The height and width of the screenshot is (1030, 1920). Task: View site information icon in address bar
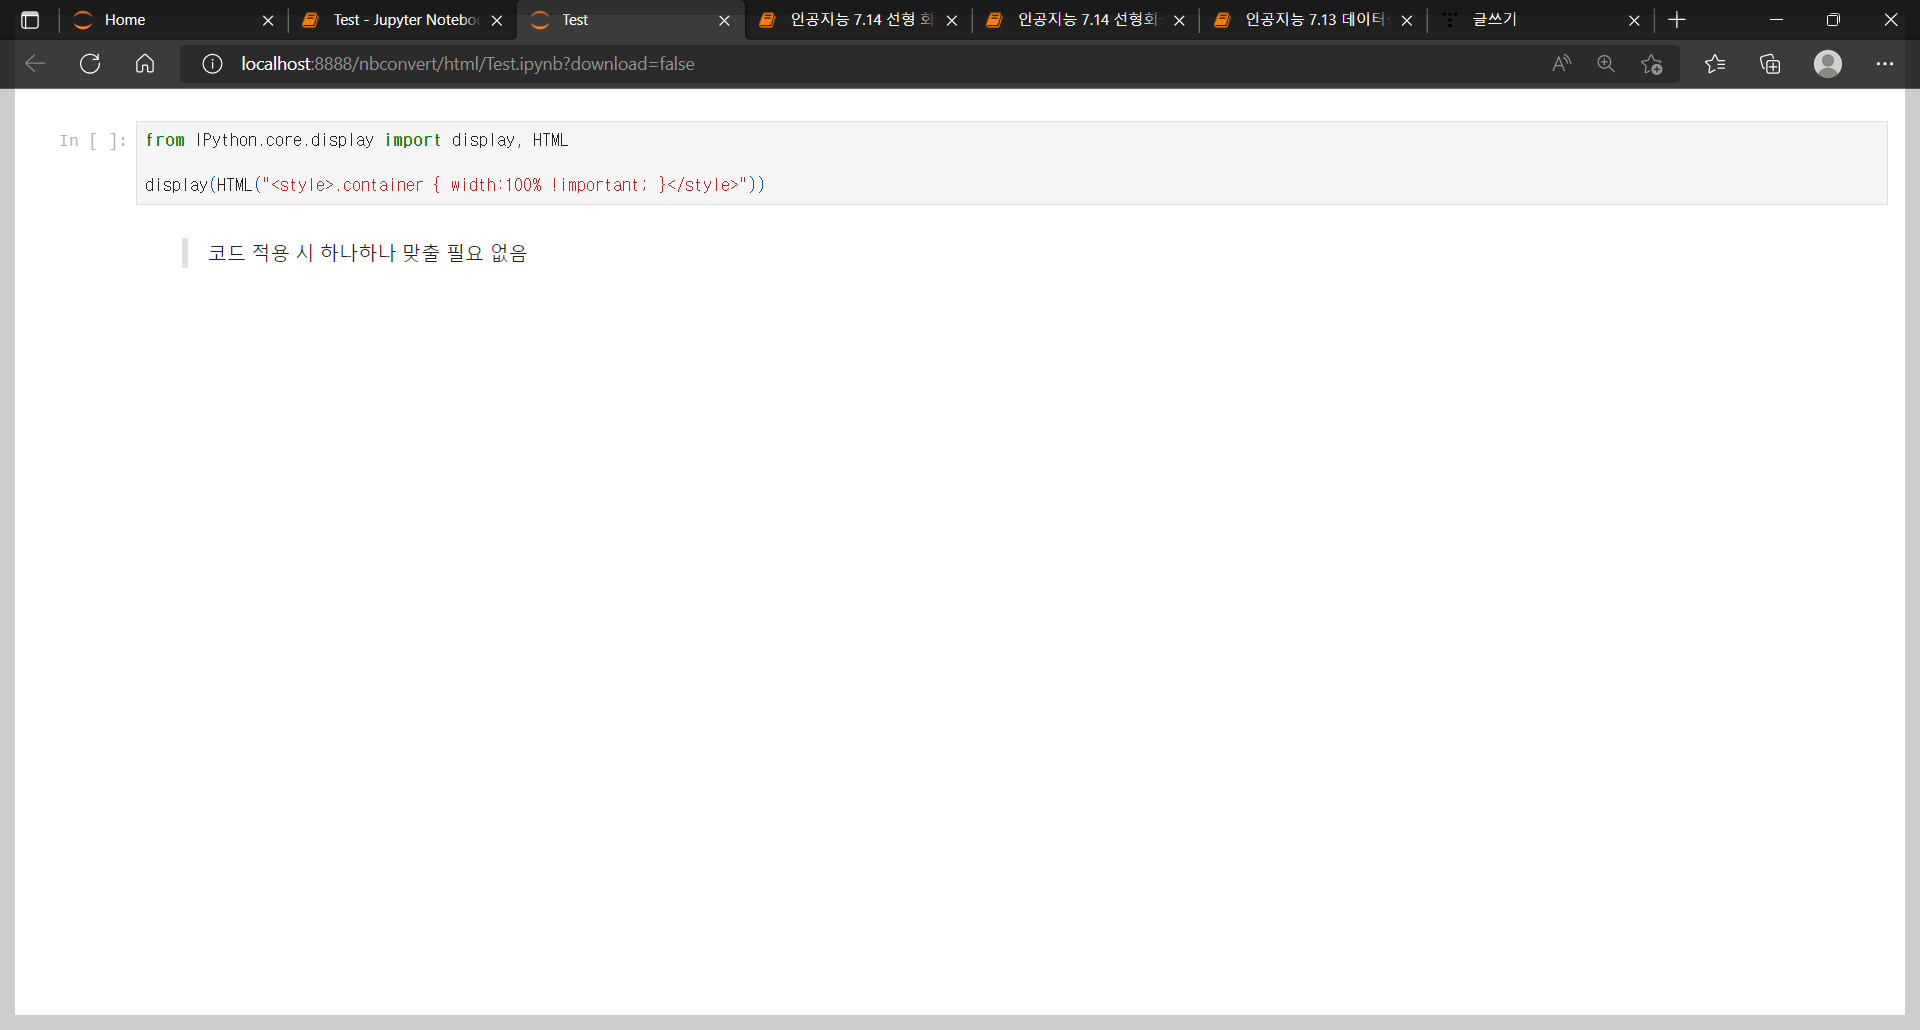[212, 64]
